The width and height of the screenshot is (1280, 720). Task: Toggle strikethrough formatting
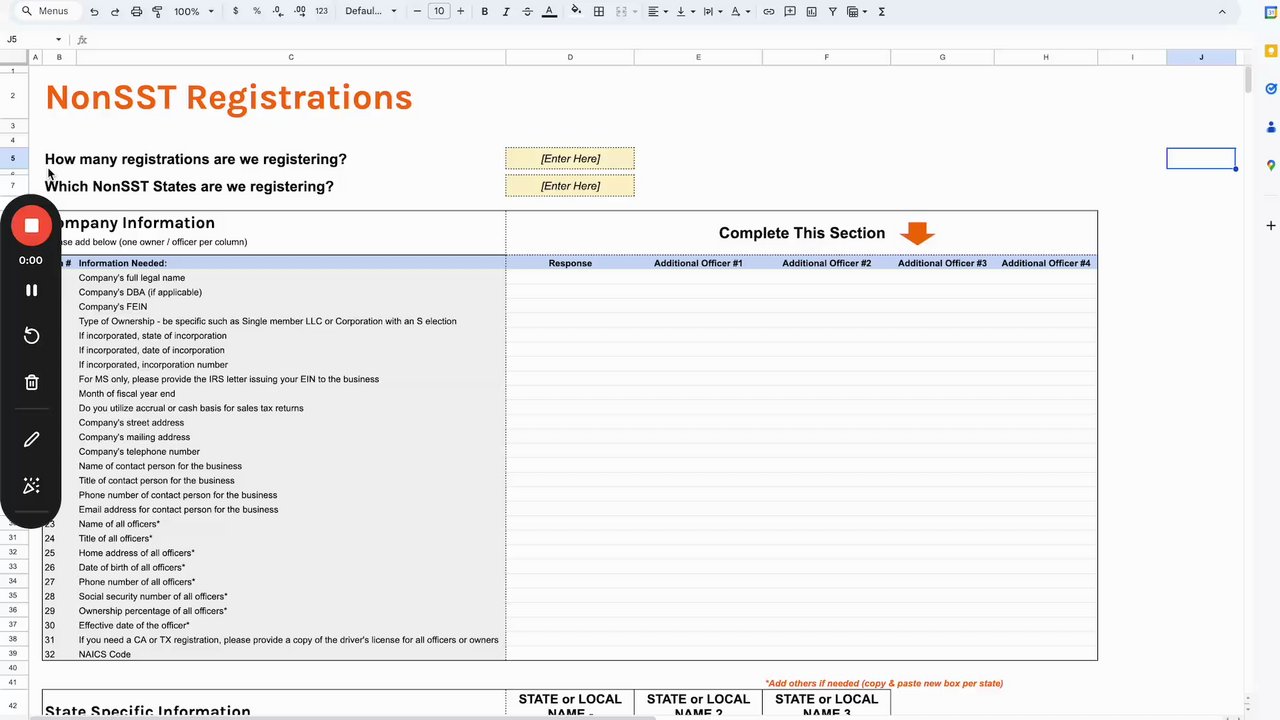(x=527, y=11)
